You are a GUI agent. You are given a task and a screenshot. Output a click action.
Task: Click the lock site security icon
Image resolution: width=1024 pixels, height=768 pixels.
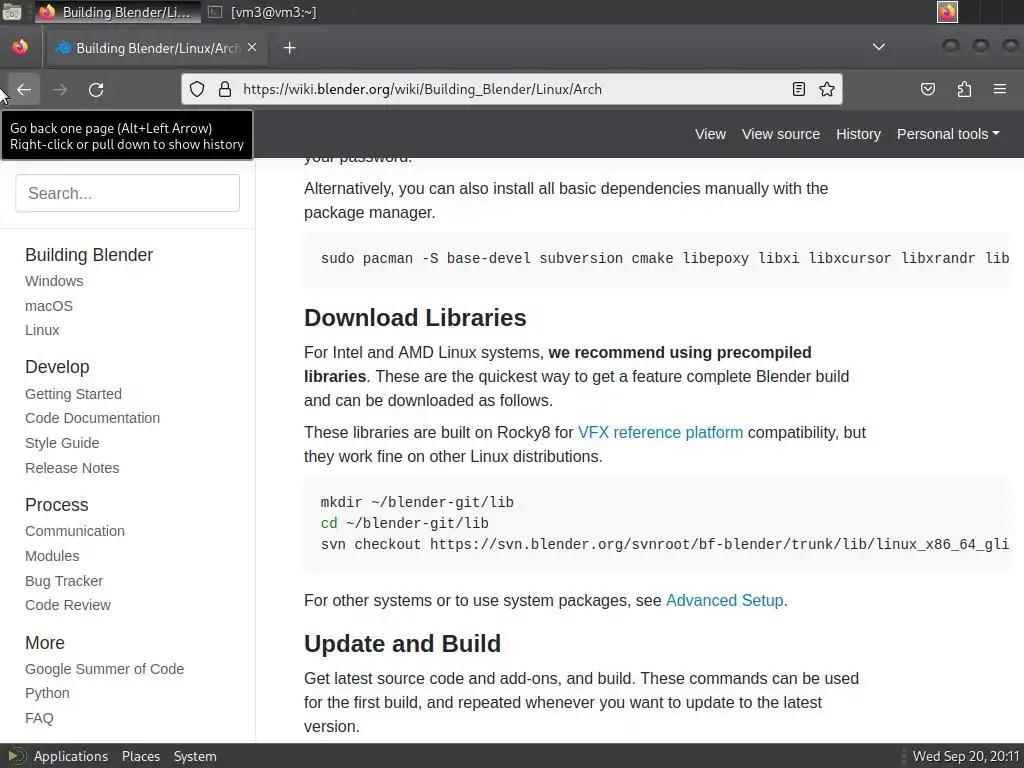coord(224,89)
